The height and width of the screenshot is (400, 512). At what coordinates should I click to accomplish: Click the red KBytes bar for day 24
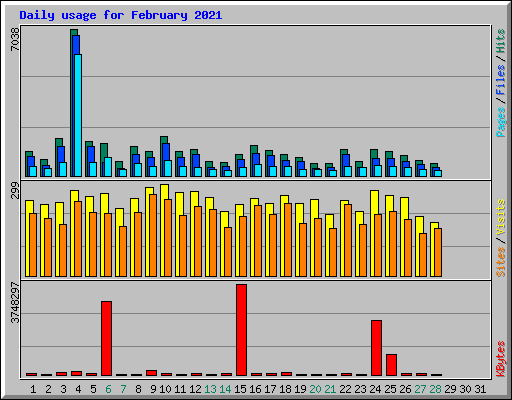coord(376,348)
